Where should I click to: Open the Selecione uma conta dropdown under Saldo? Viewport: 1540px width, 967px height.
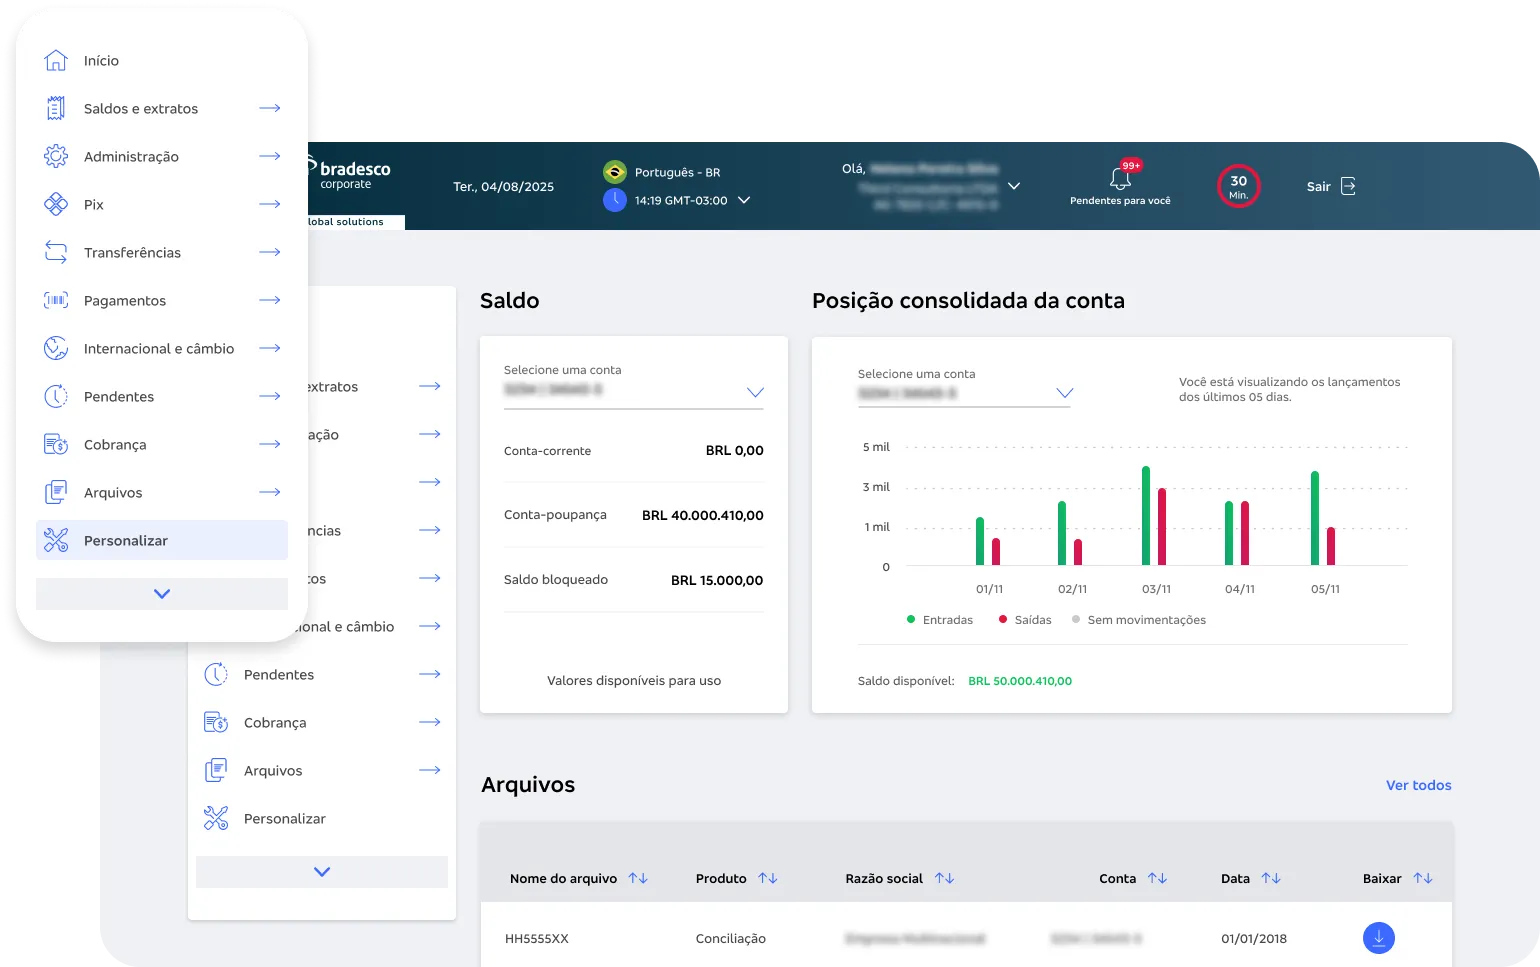[x=754, y=392]
